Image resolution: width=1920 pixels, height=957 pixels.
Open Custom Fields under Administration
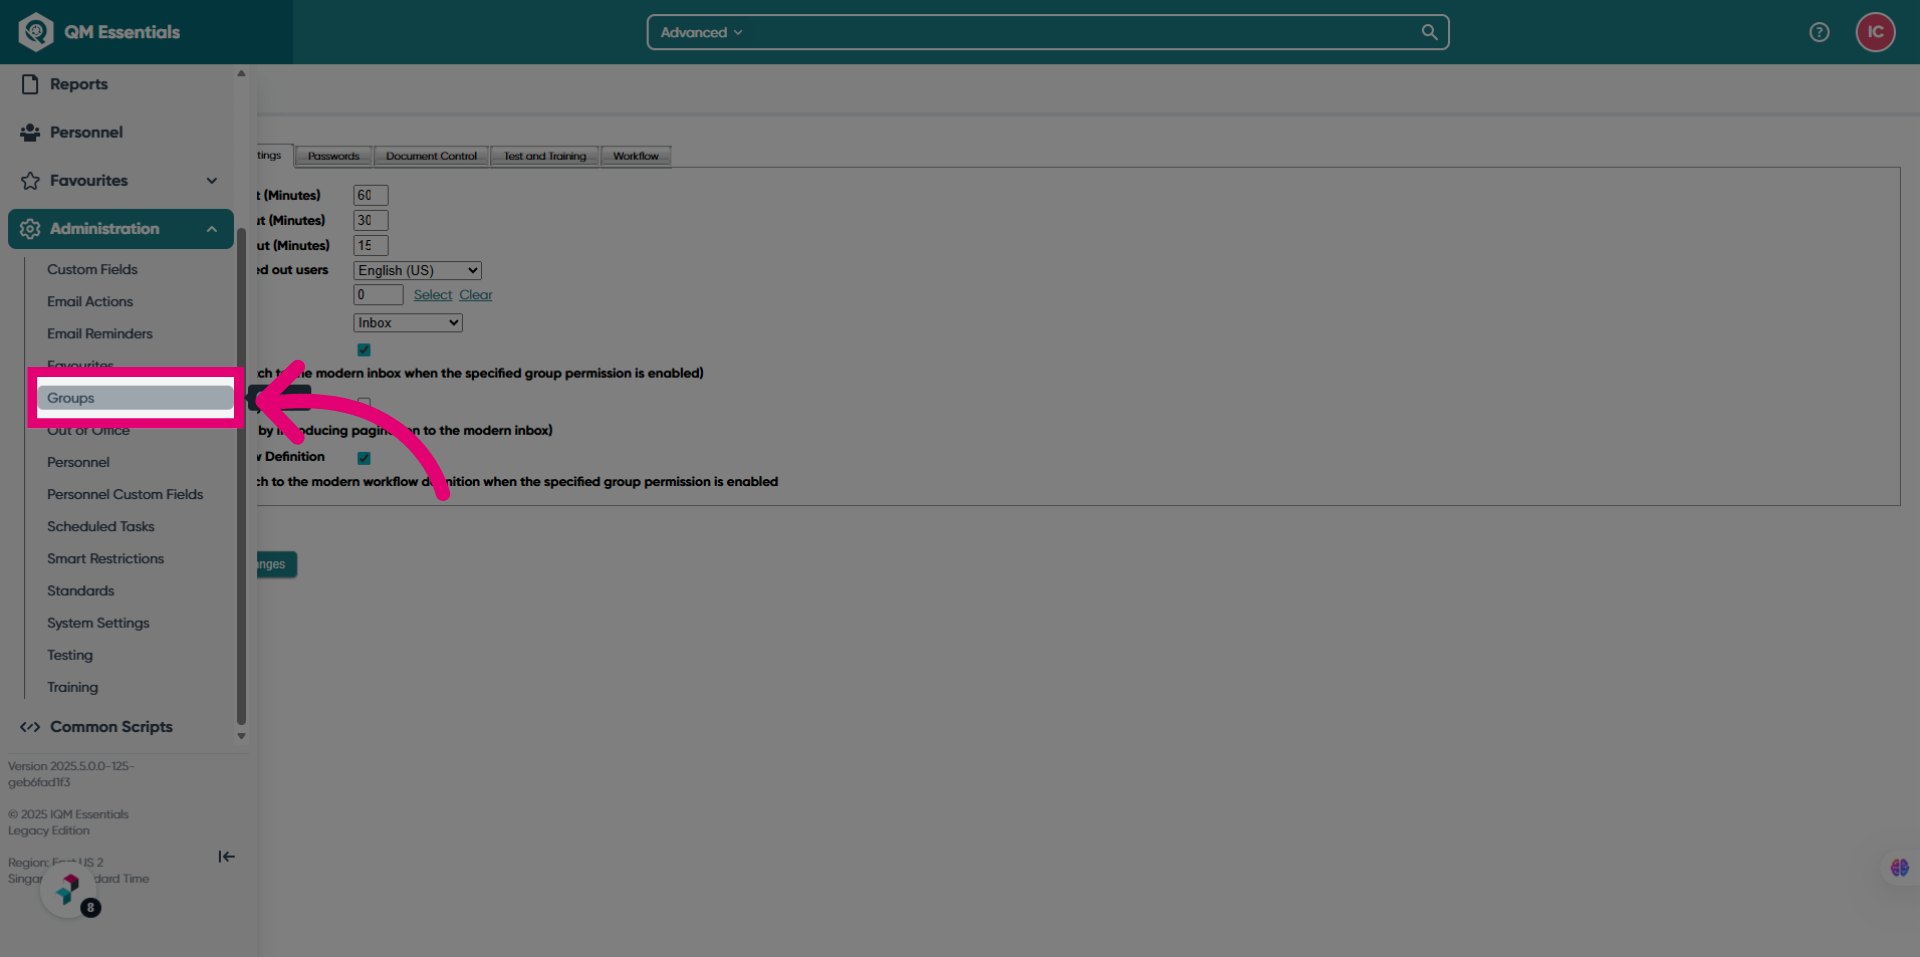92,269
